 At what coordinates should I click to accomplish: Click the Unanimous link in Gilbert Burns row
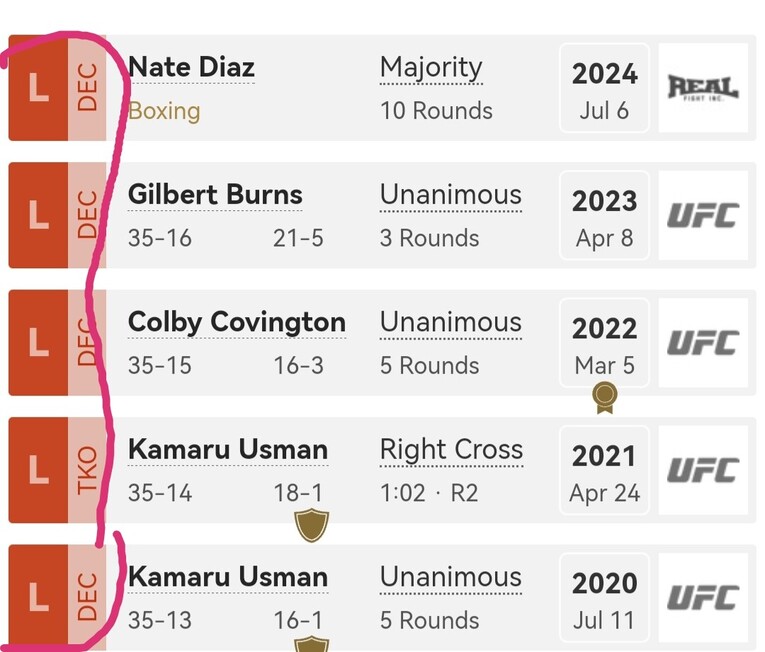[451, 195]
